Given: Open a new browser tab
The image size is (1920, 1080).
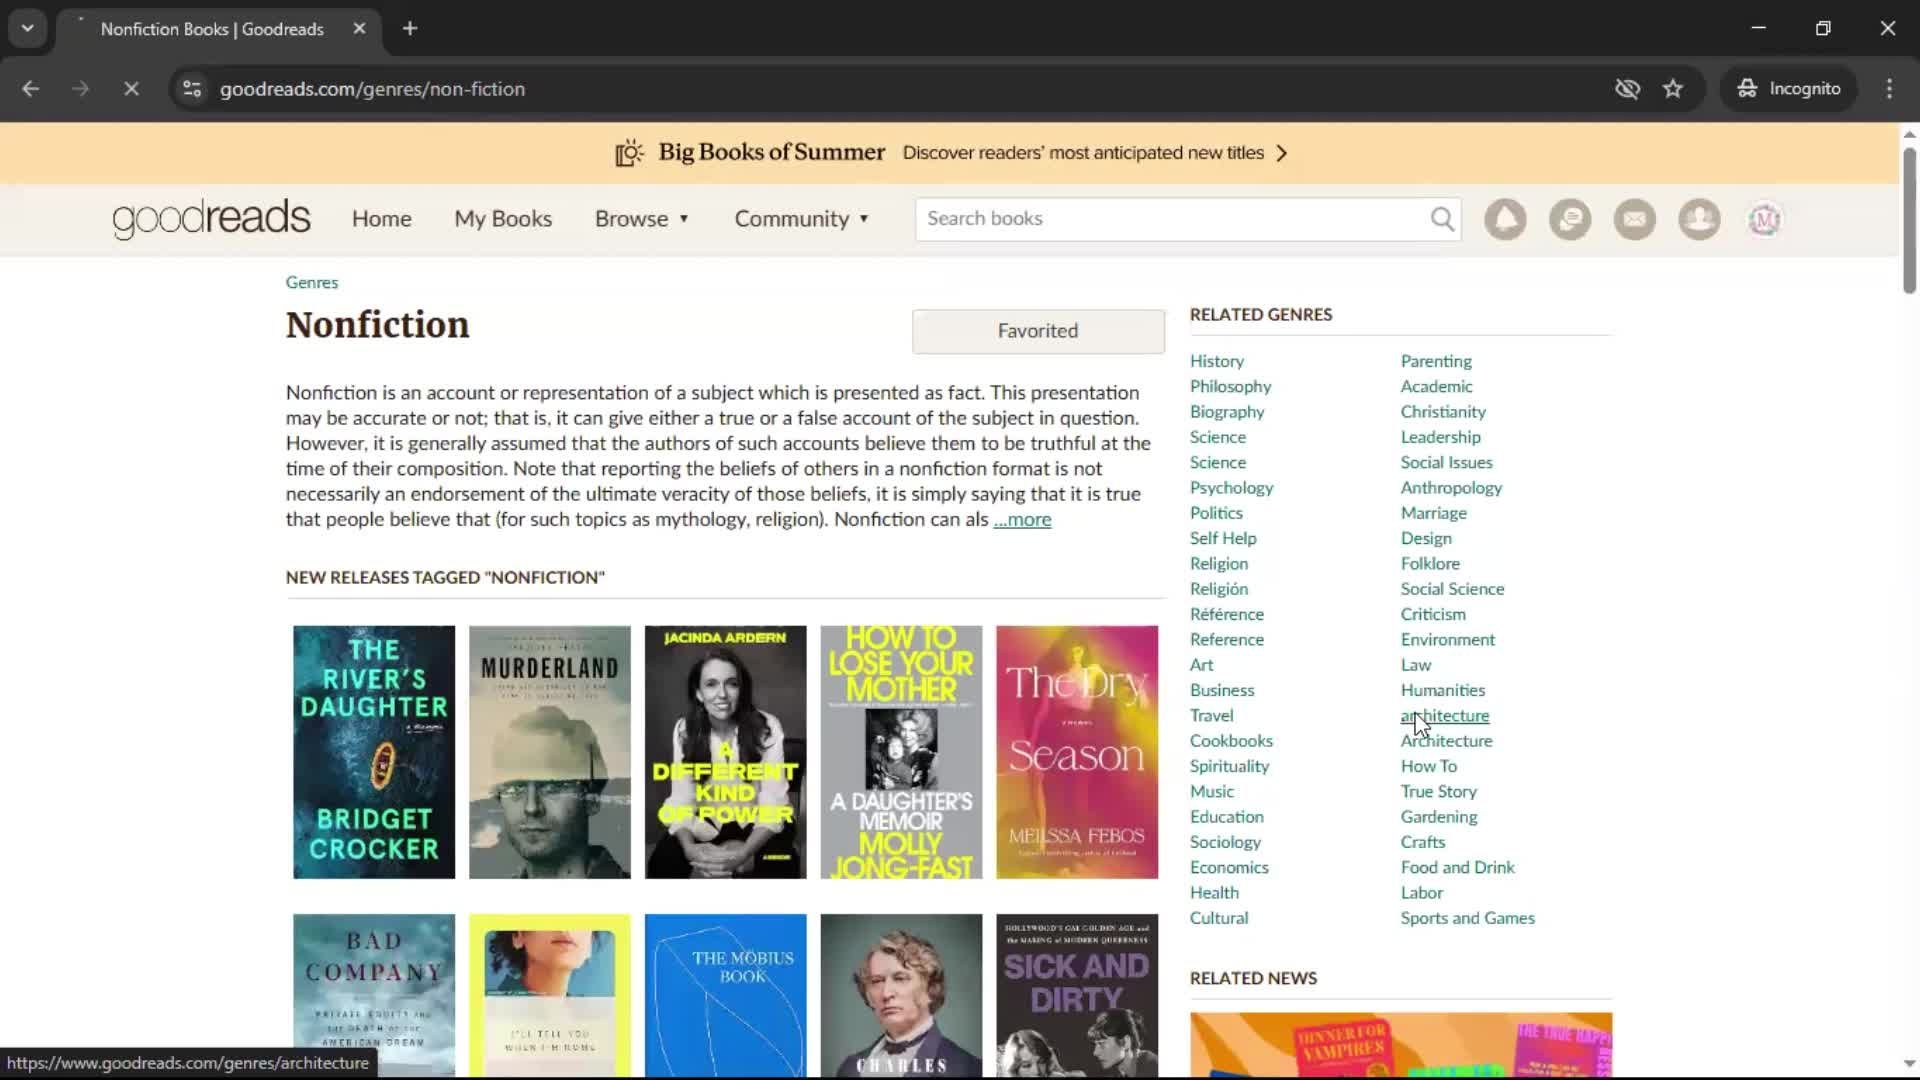Looking at the screenshot, I should (410, 29).
